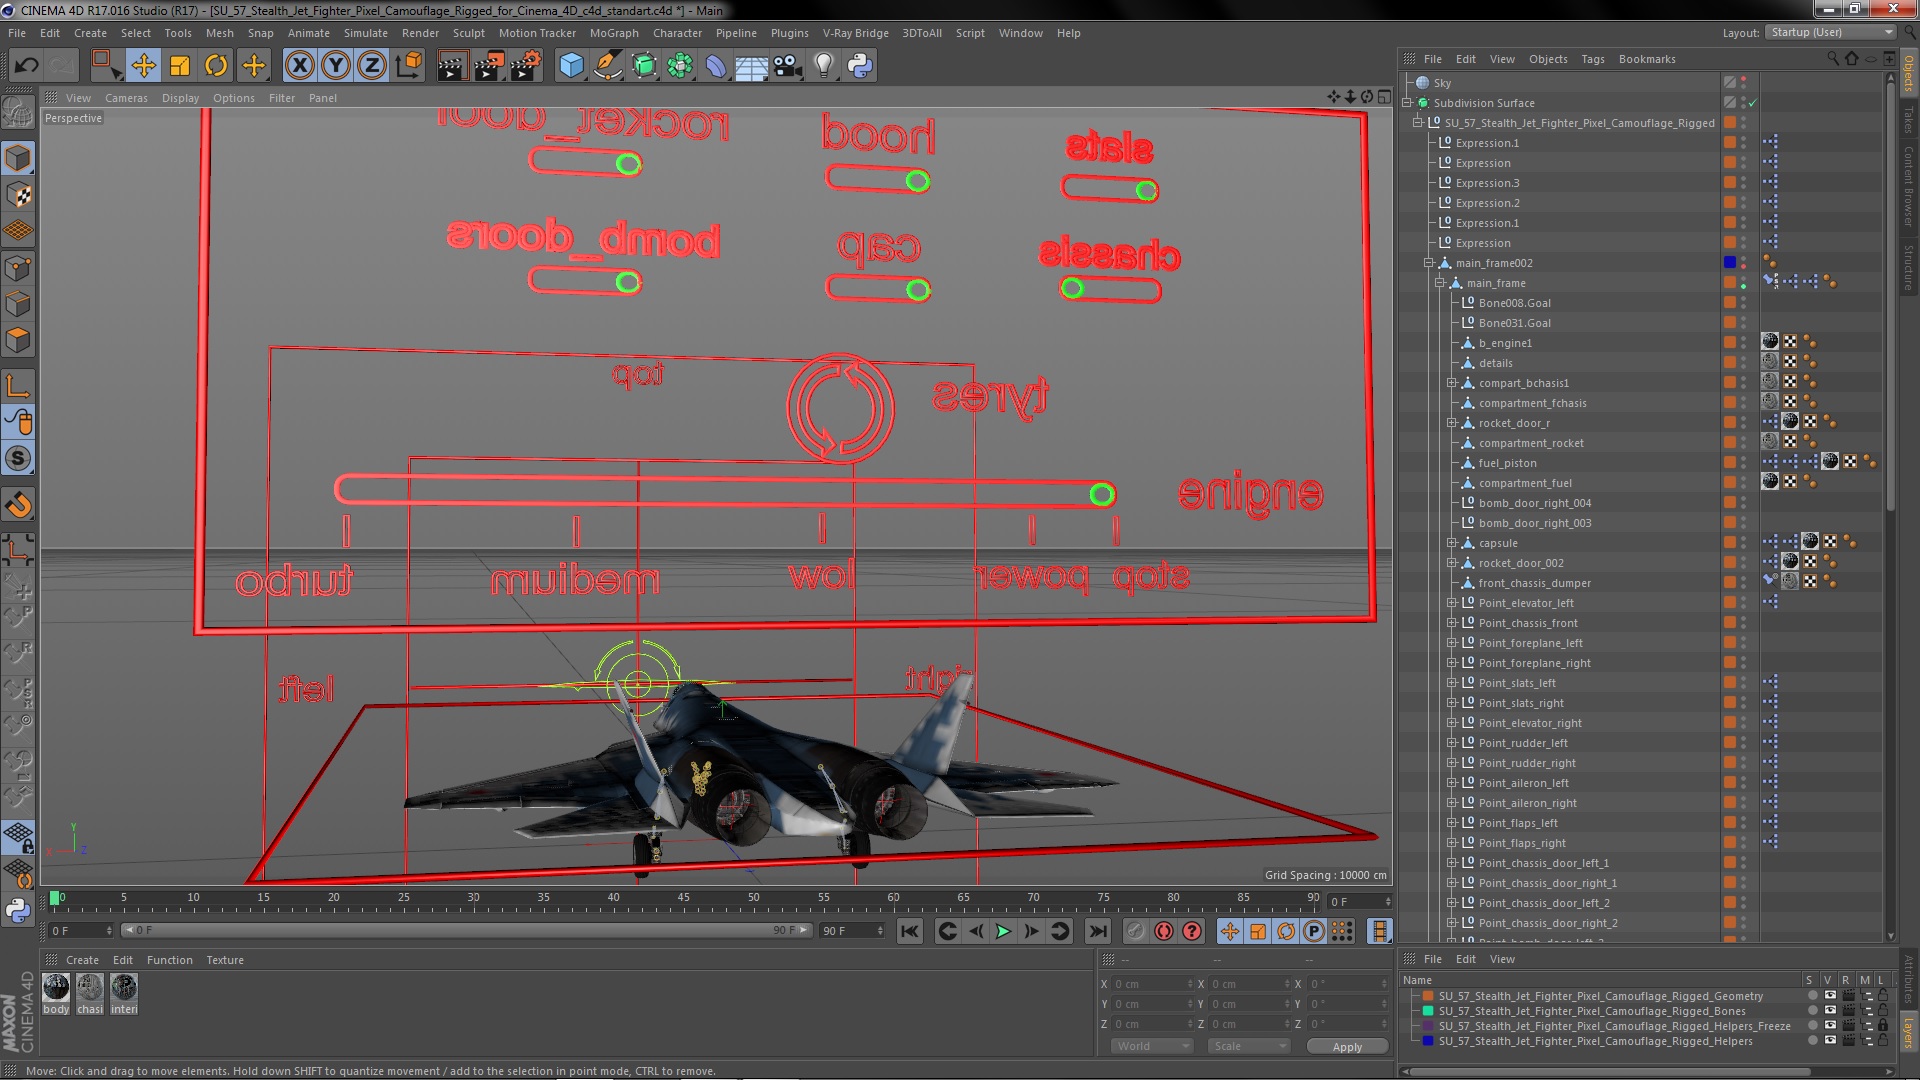Click material manager Texture menu
1920x1080 pixels.
(225, 960)
